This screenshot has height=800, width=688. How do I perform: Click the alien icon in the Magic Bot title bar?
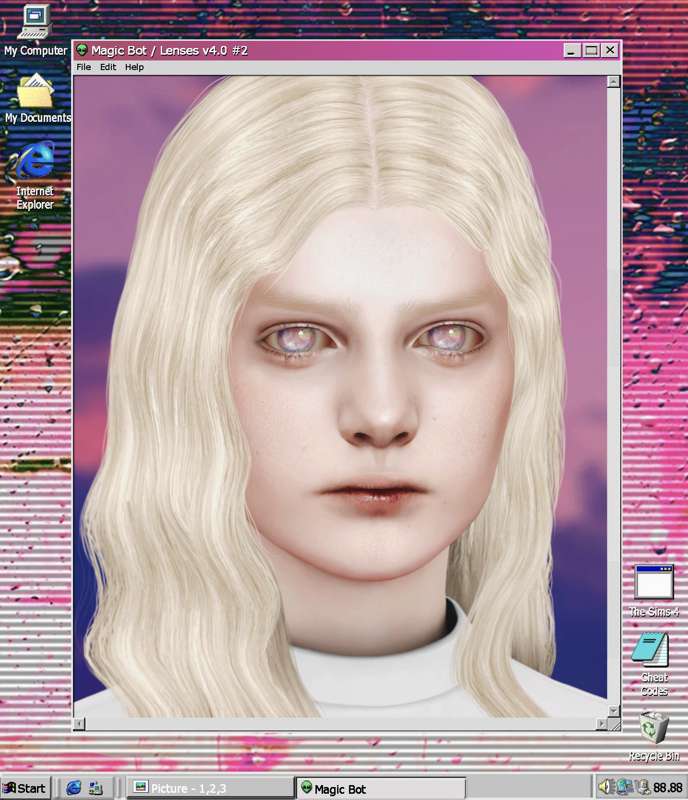click(82, 50)
